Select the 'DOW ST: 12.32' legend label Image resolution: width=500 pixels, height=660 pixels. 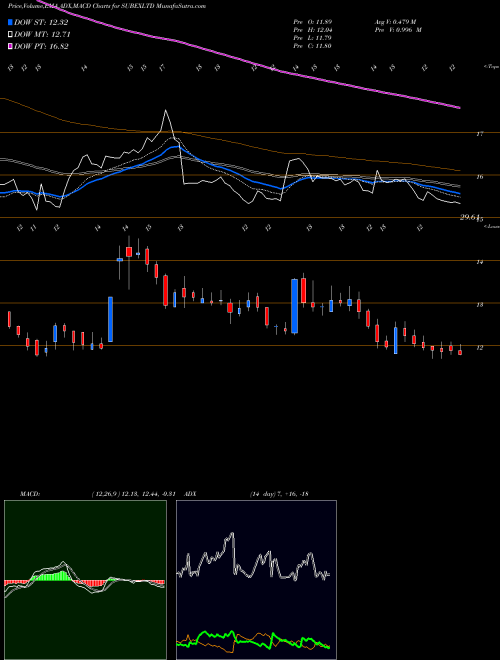(41, 23)
